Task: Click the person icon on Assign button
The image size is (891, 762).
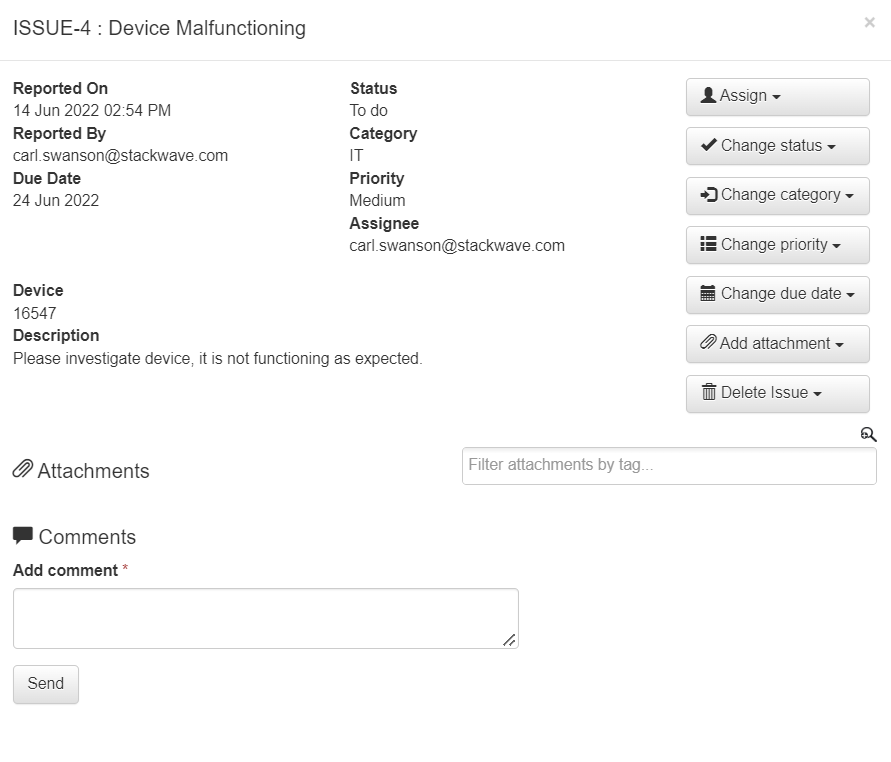Action: [708, 95]
